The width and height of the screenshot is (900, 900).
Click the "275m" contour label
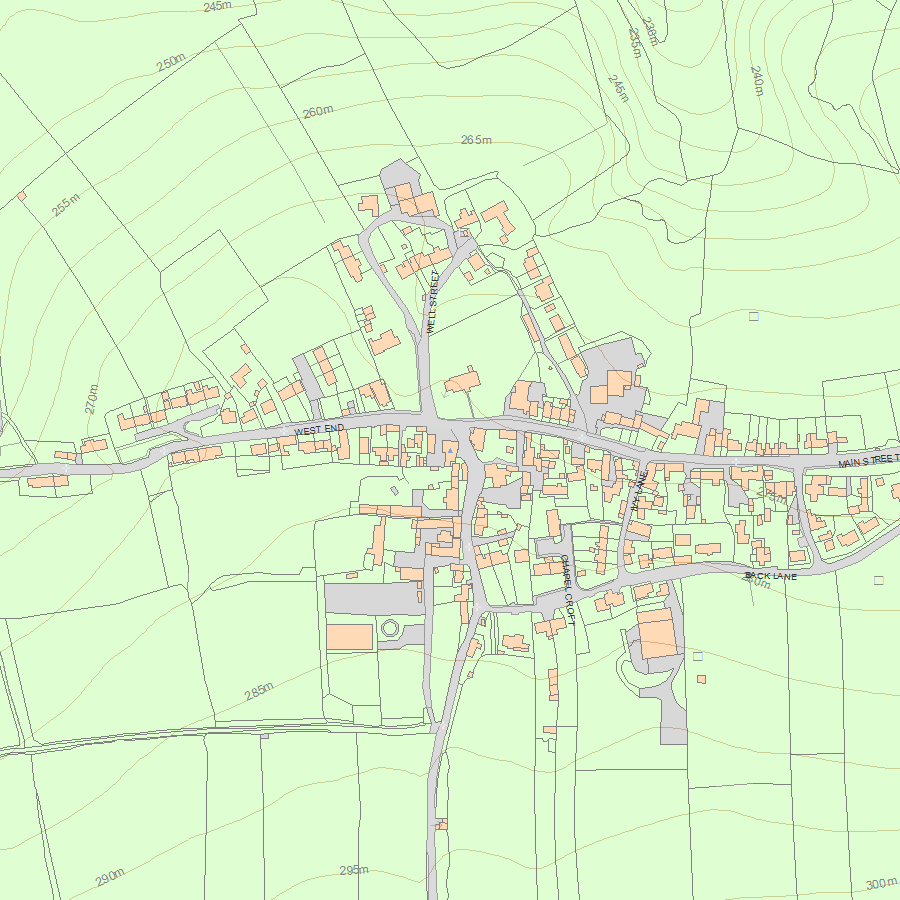click(773, 496)
